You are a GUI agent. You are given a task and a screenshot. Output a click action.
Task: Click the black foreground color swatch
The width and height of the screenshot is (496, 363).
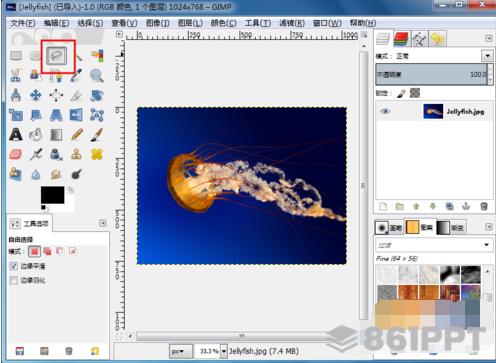coord(52,195)
